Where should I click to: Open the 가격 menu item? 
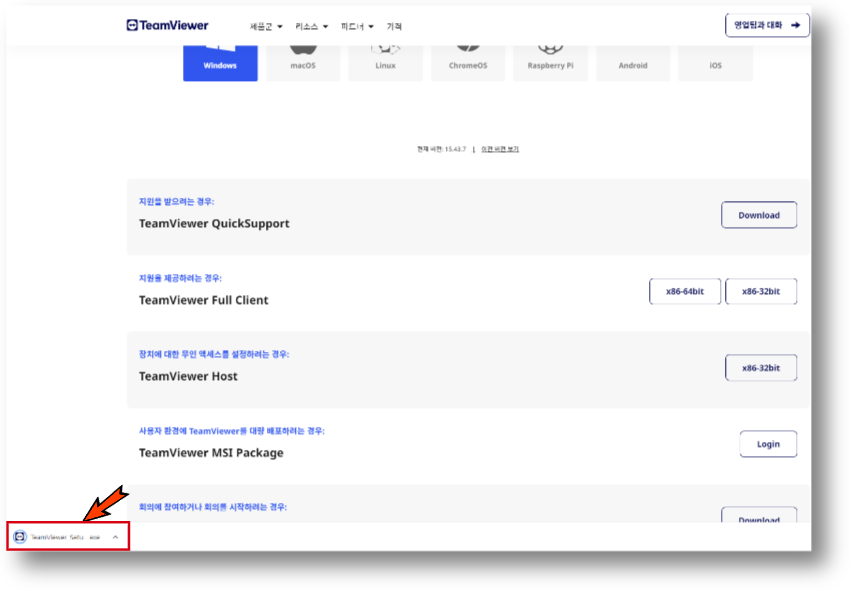click(394, 26)
